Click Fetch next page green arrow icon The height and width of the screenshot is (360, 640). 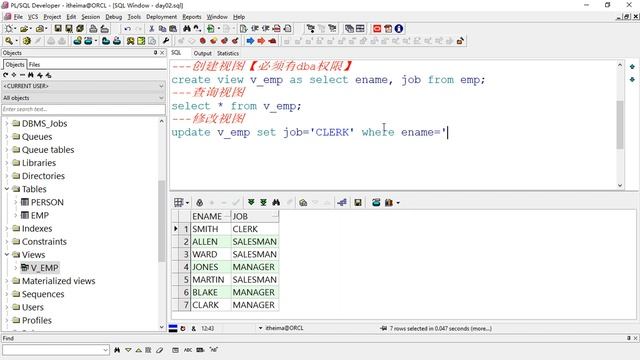click(x=251, y=202)
